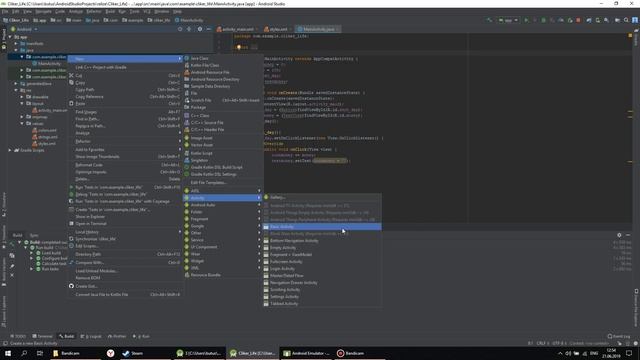This screenshot has width=640, height=360.
Task: Click Reformat Code in context menu
Action: click(x=125, y=165)
